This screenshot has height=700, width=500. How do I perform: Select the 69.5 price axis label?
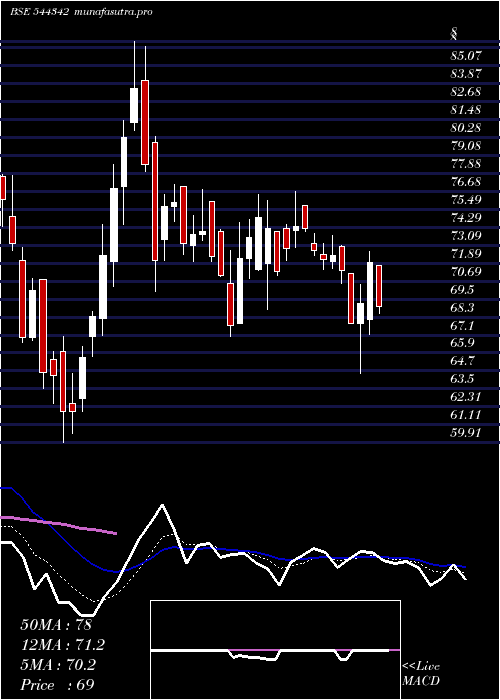point(463,289)
